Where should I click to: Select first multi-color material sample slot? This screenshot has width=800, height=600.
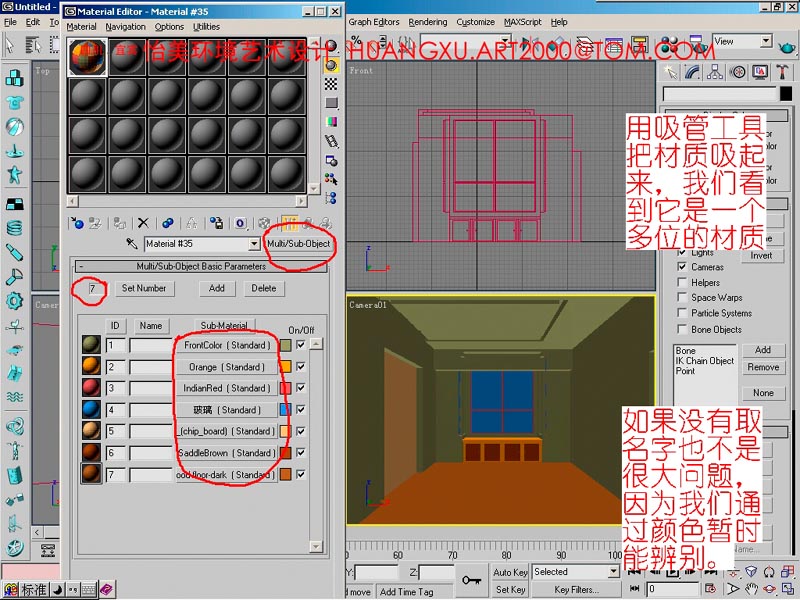[87, 57]
